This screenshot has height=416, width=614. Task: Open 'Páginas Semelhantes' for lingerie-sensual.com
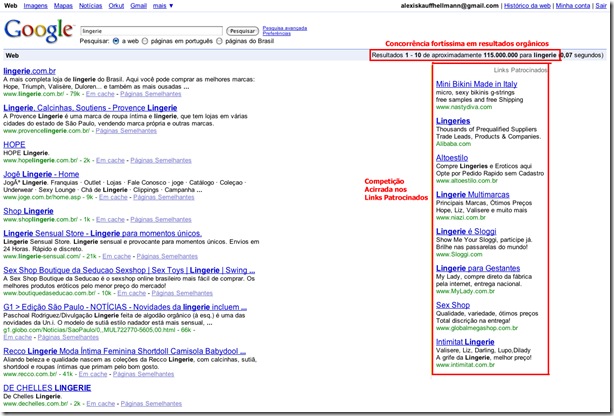[x=167, y=256]
